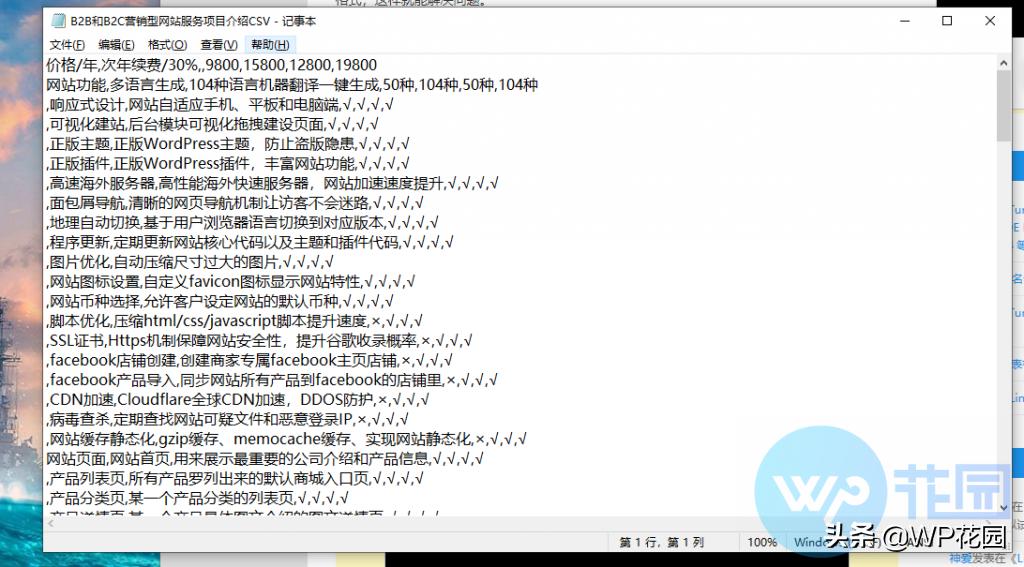Open the 查看(V) menu

pos(219,44)
